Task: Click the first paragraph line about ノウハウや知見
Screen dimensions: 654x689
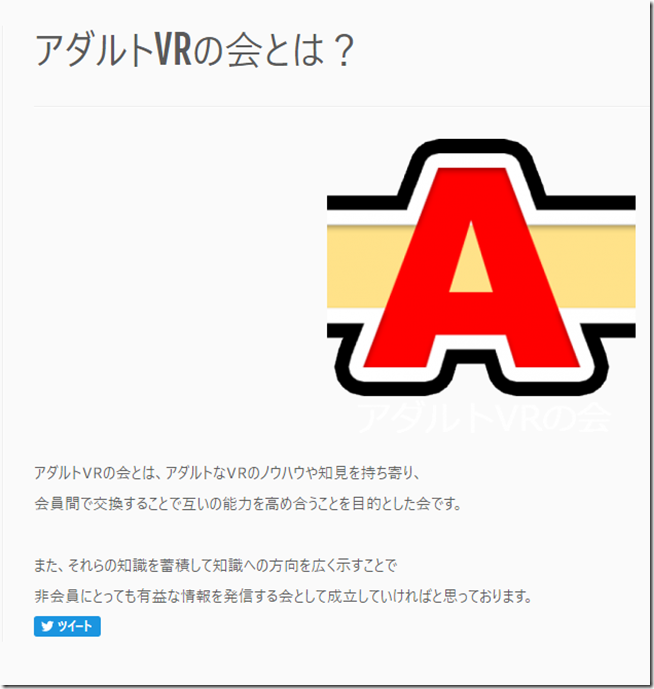Action: tap(227, 473)
